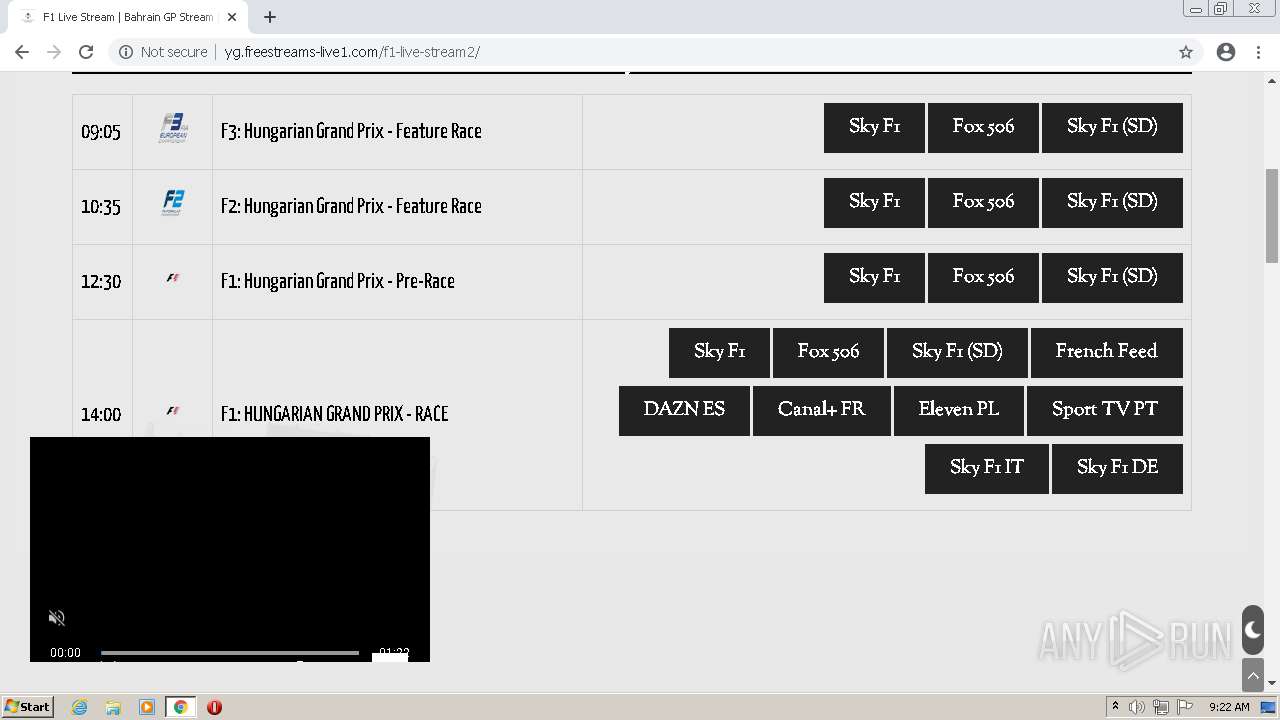Screen dimensions: 1280x720
Task: Open Fox 506 for F1 Pre-Race
Action: [983, 278]
